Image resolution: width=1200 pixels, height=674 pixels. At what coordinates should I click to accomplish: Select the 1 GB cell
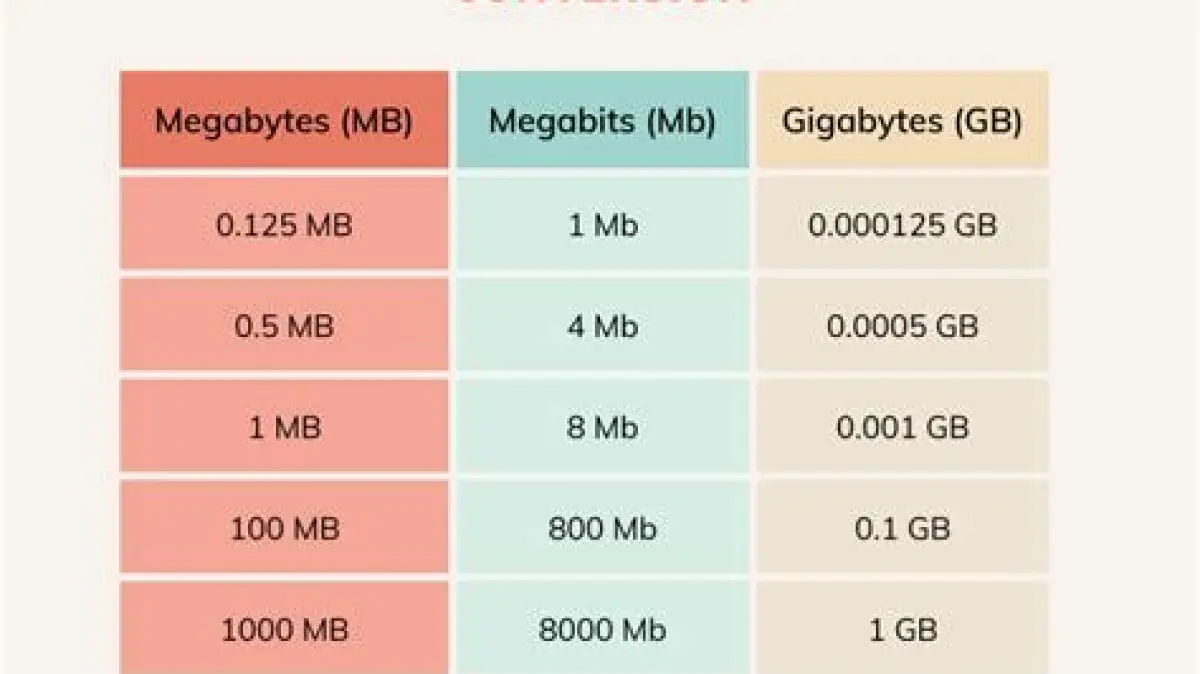click(x=902, y=630)
